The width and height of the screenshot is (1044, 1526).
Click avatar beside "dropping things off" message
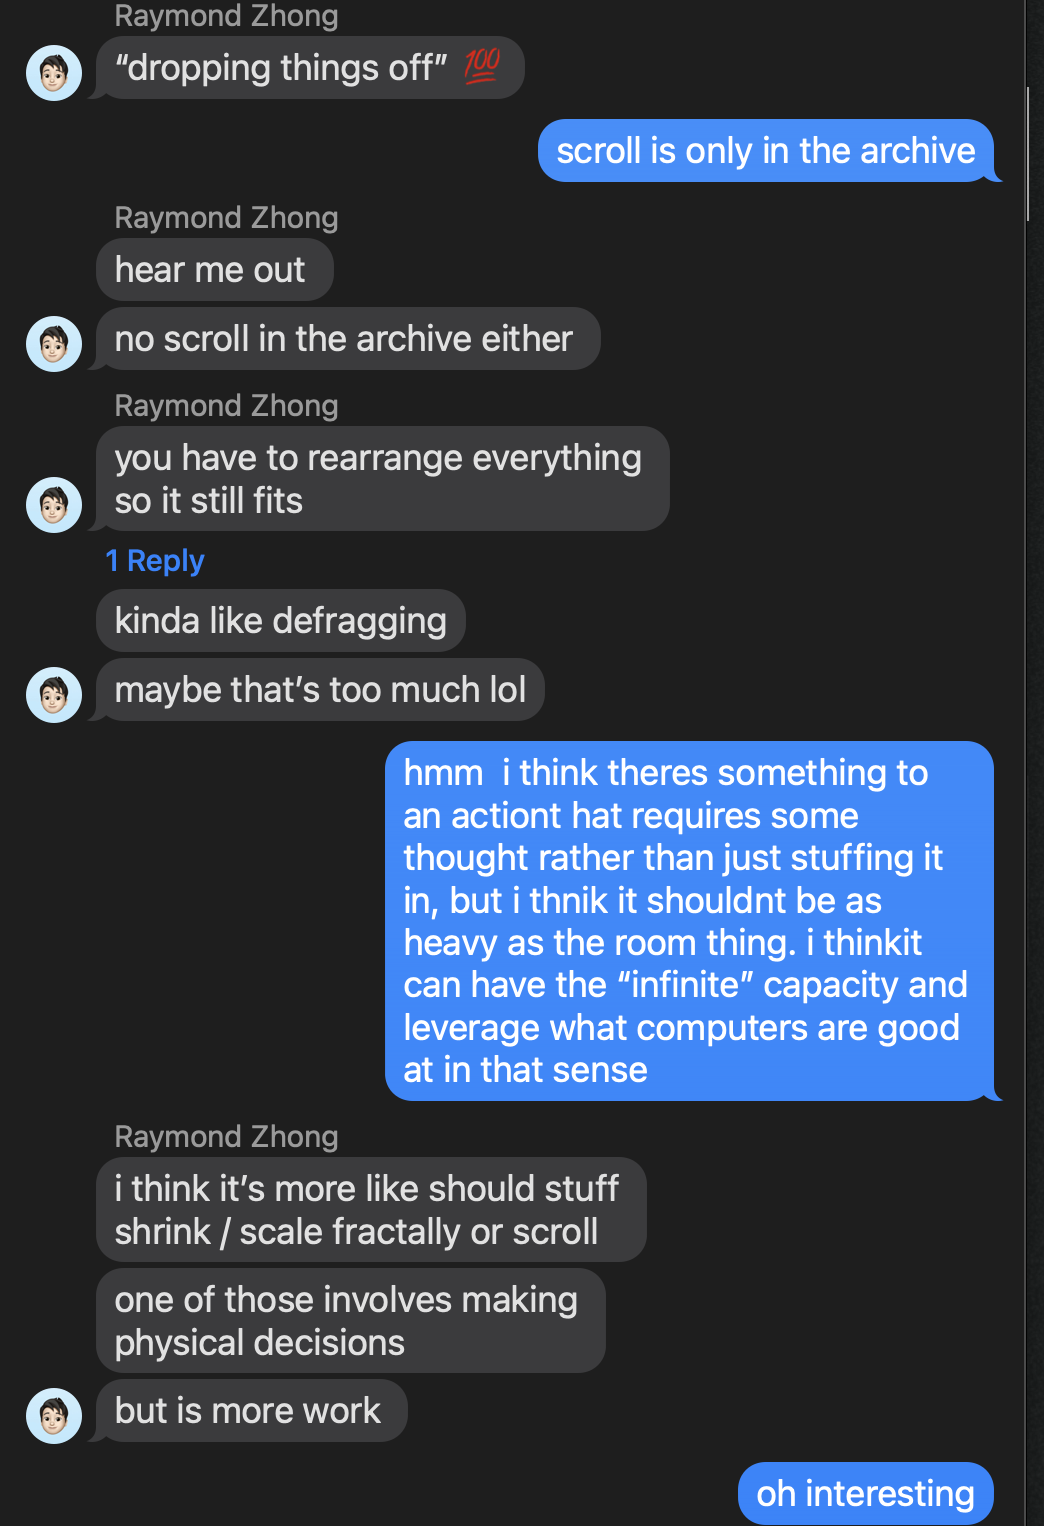(54, 73)
